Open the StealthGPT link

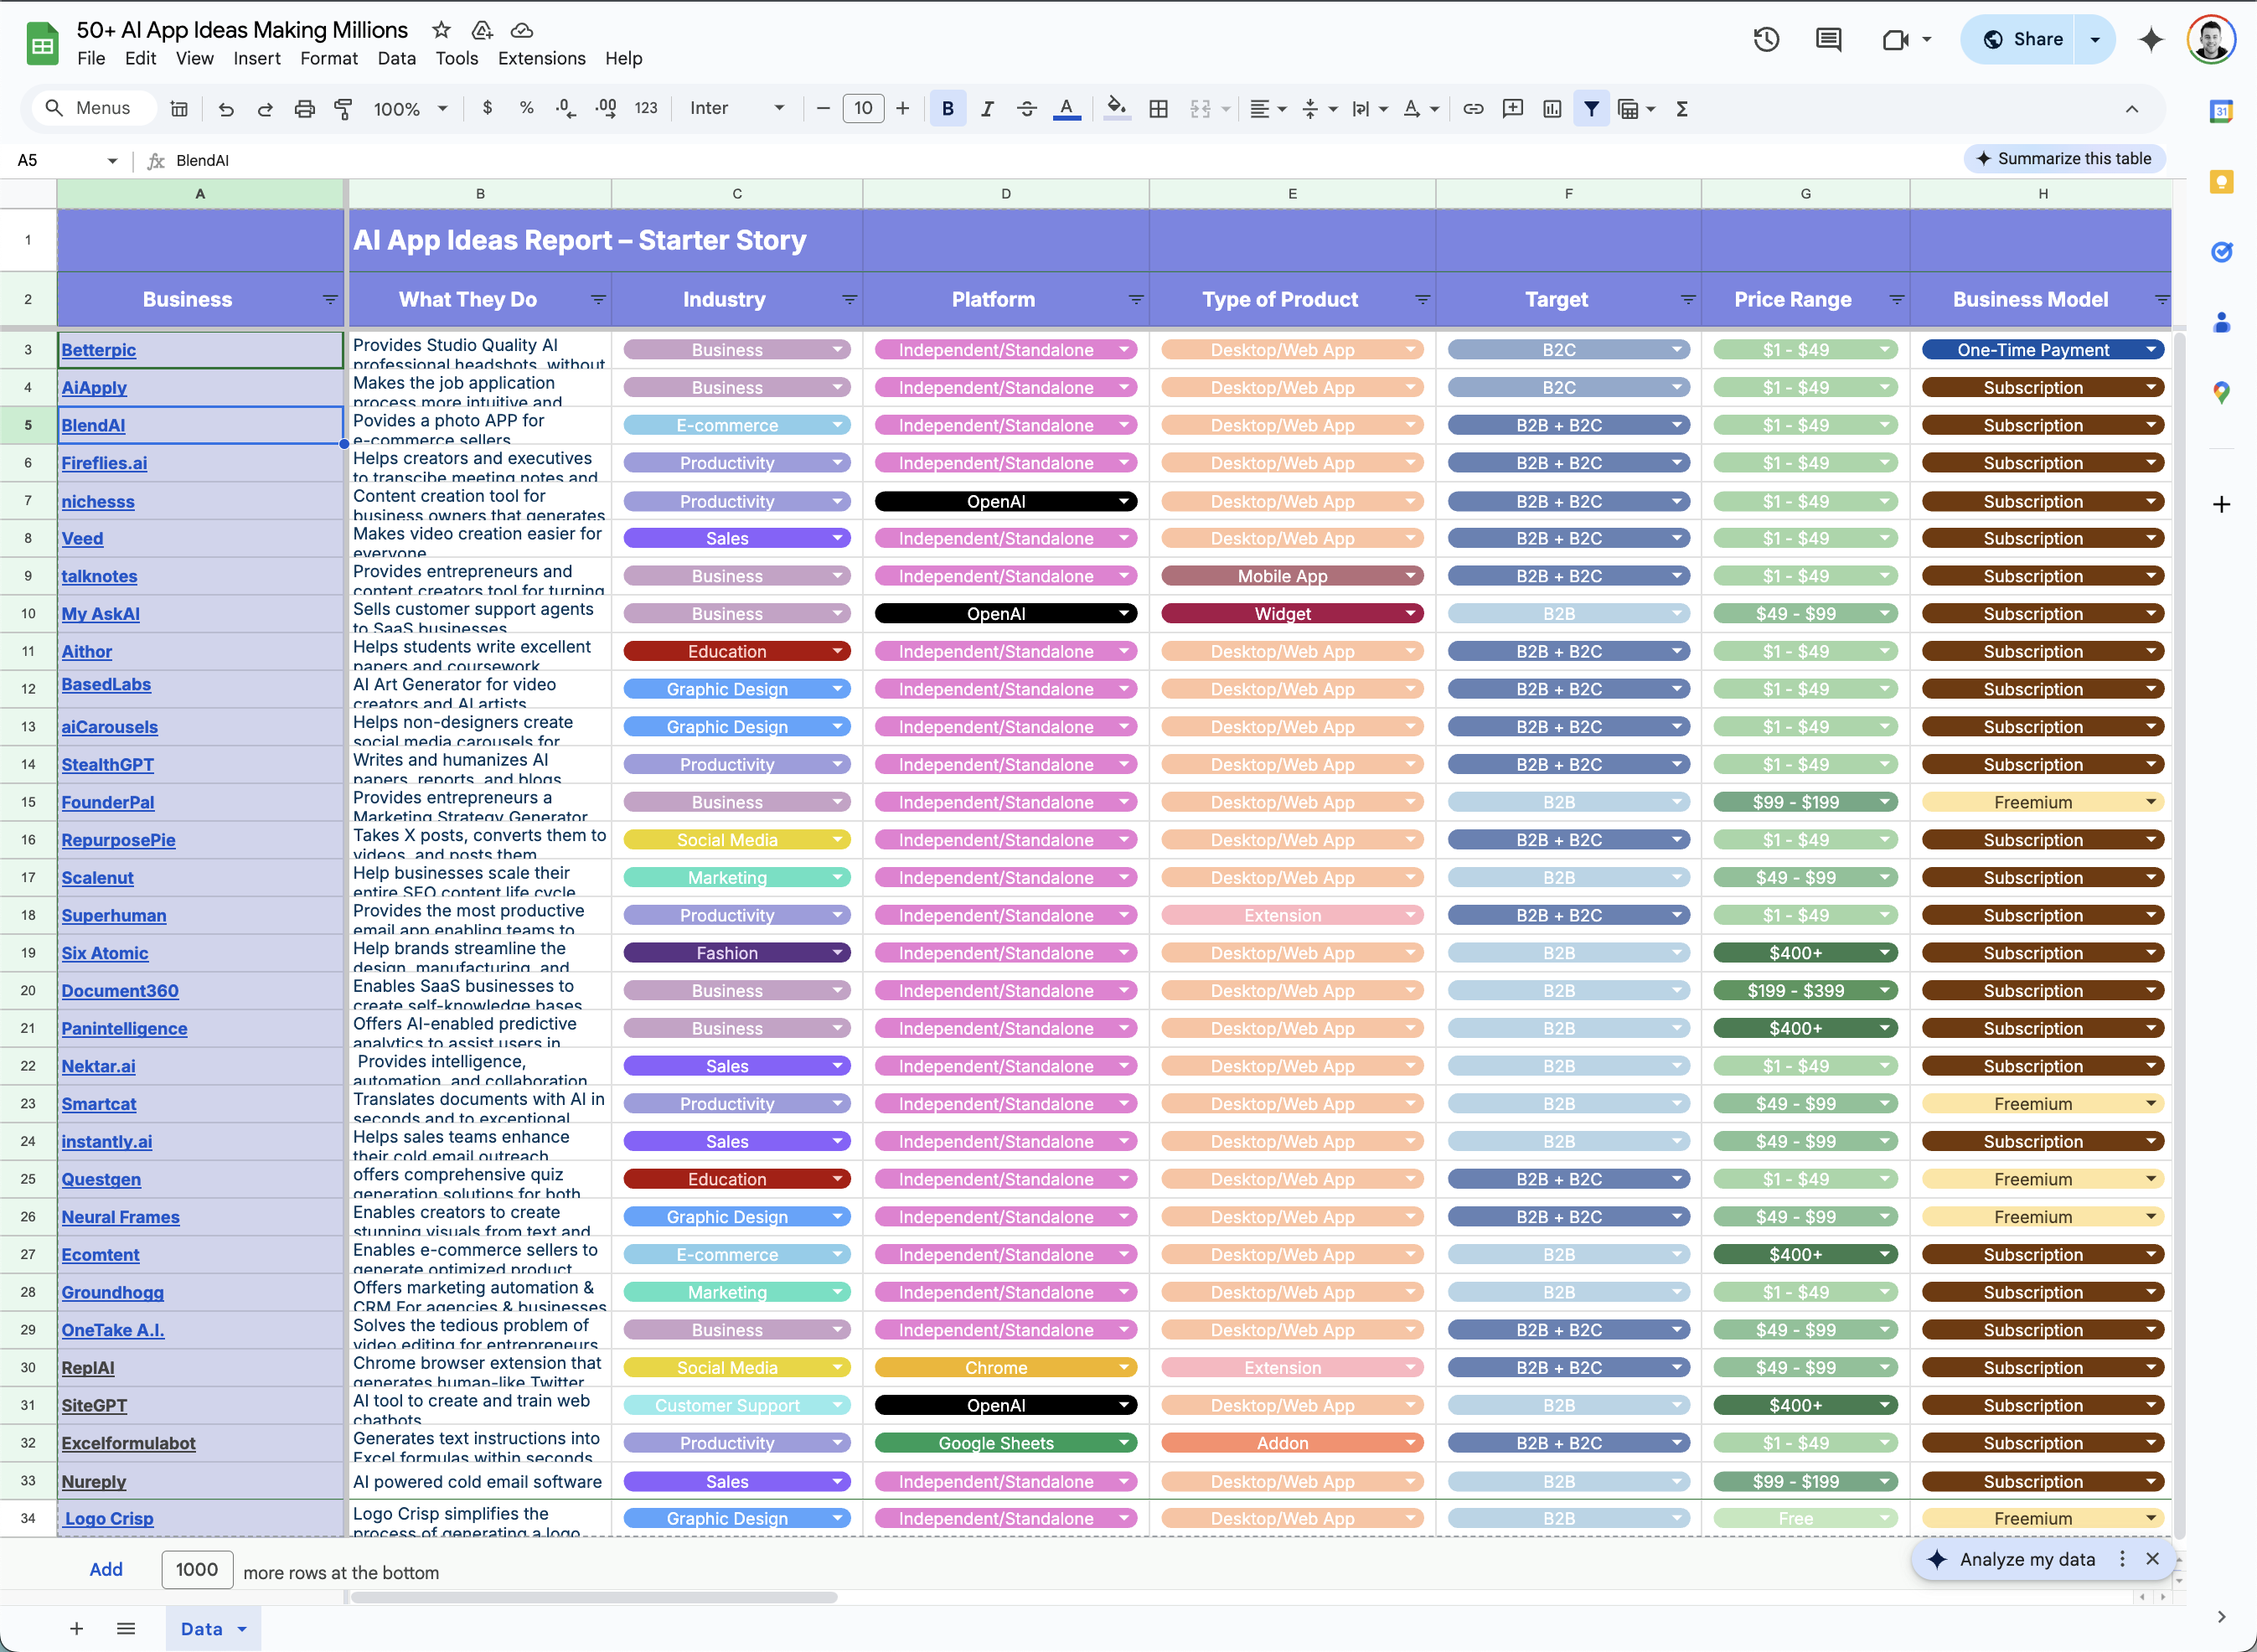coord(108,765)
